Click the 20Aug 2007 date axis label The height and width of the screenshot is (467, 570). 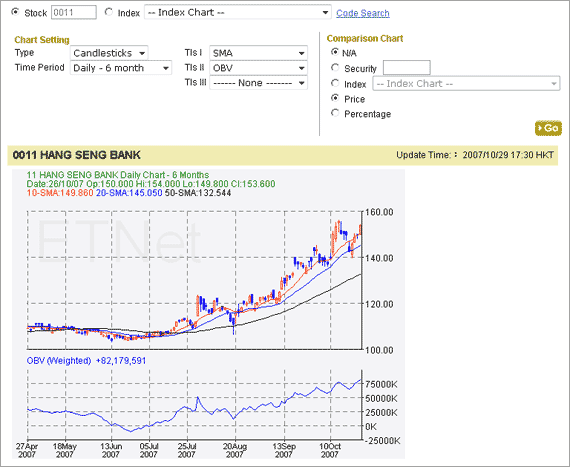coord(235,450)
